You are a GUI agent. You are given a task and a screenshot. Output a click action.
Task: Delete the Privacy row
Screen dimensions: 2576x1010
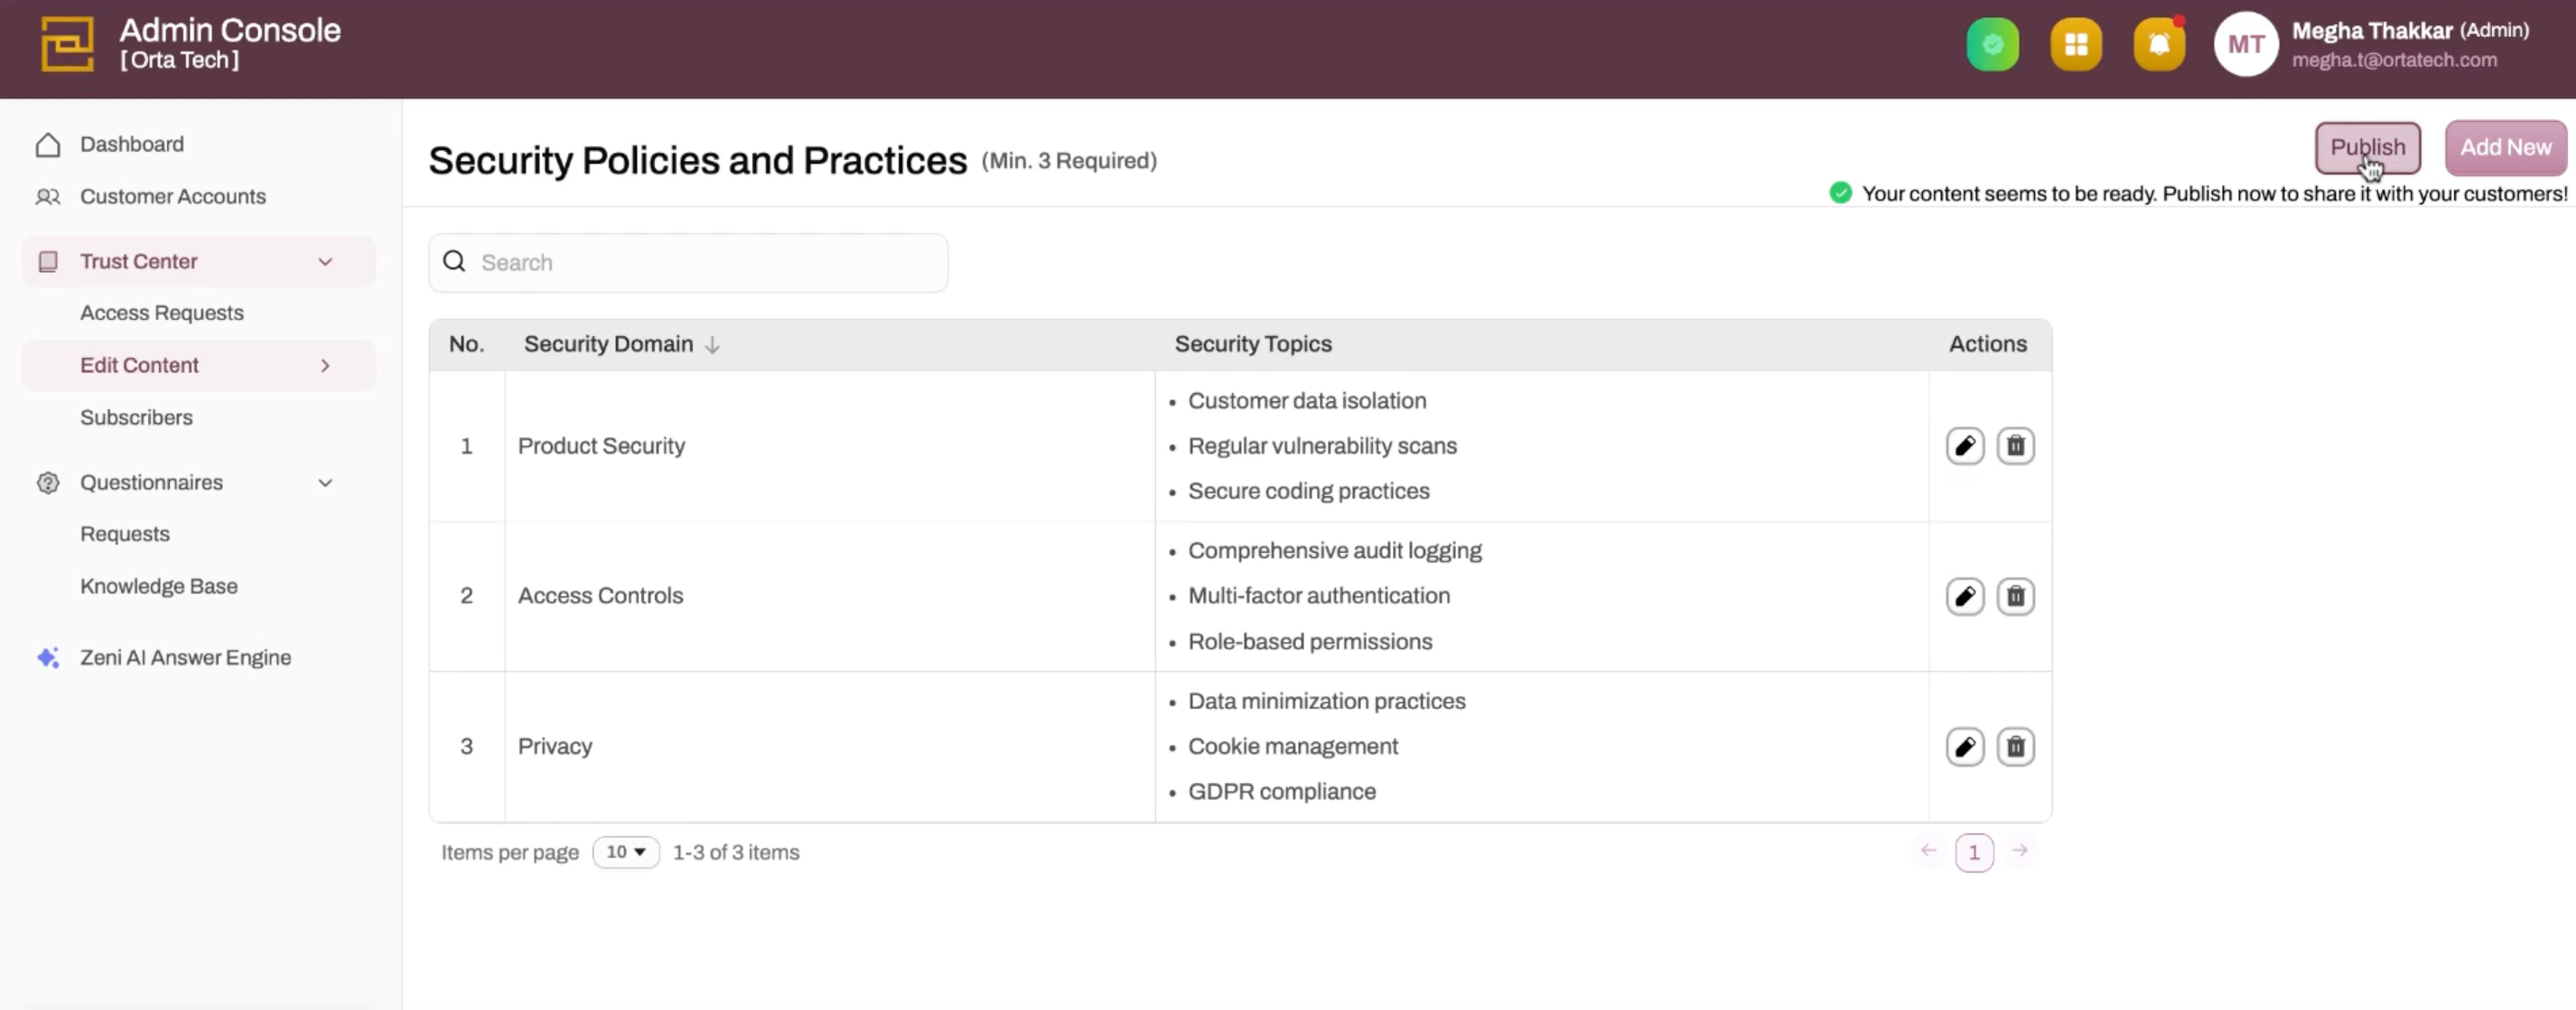2015,747
